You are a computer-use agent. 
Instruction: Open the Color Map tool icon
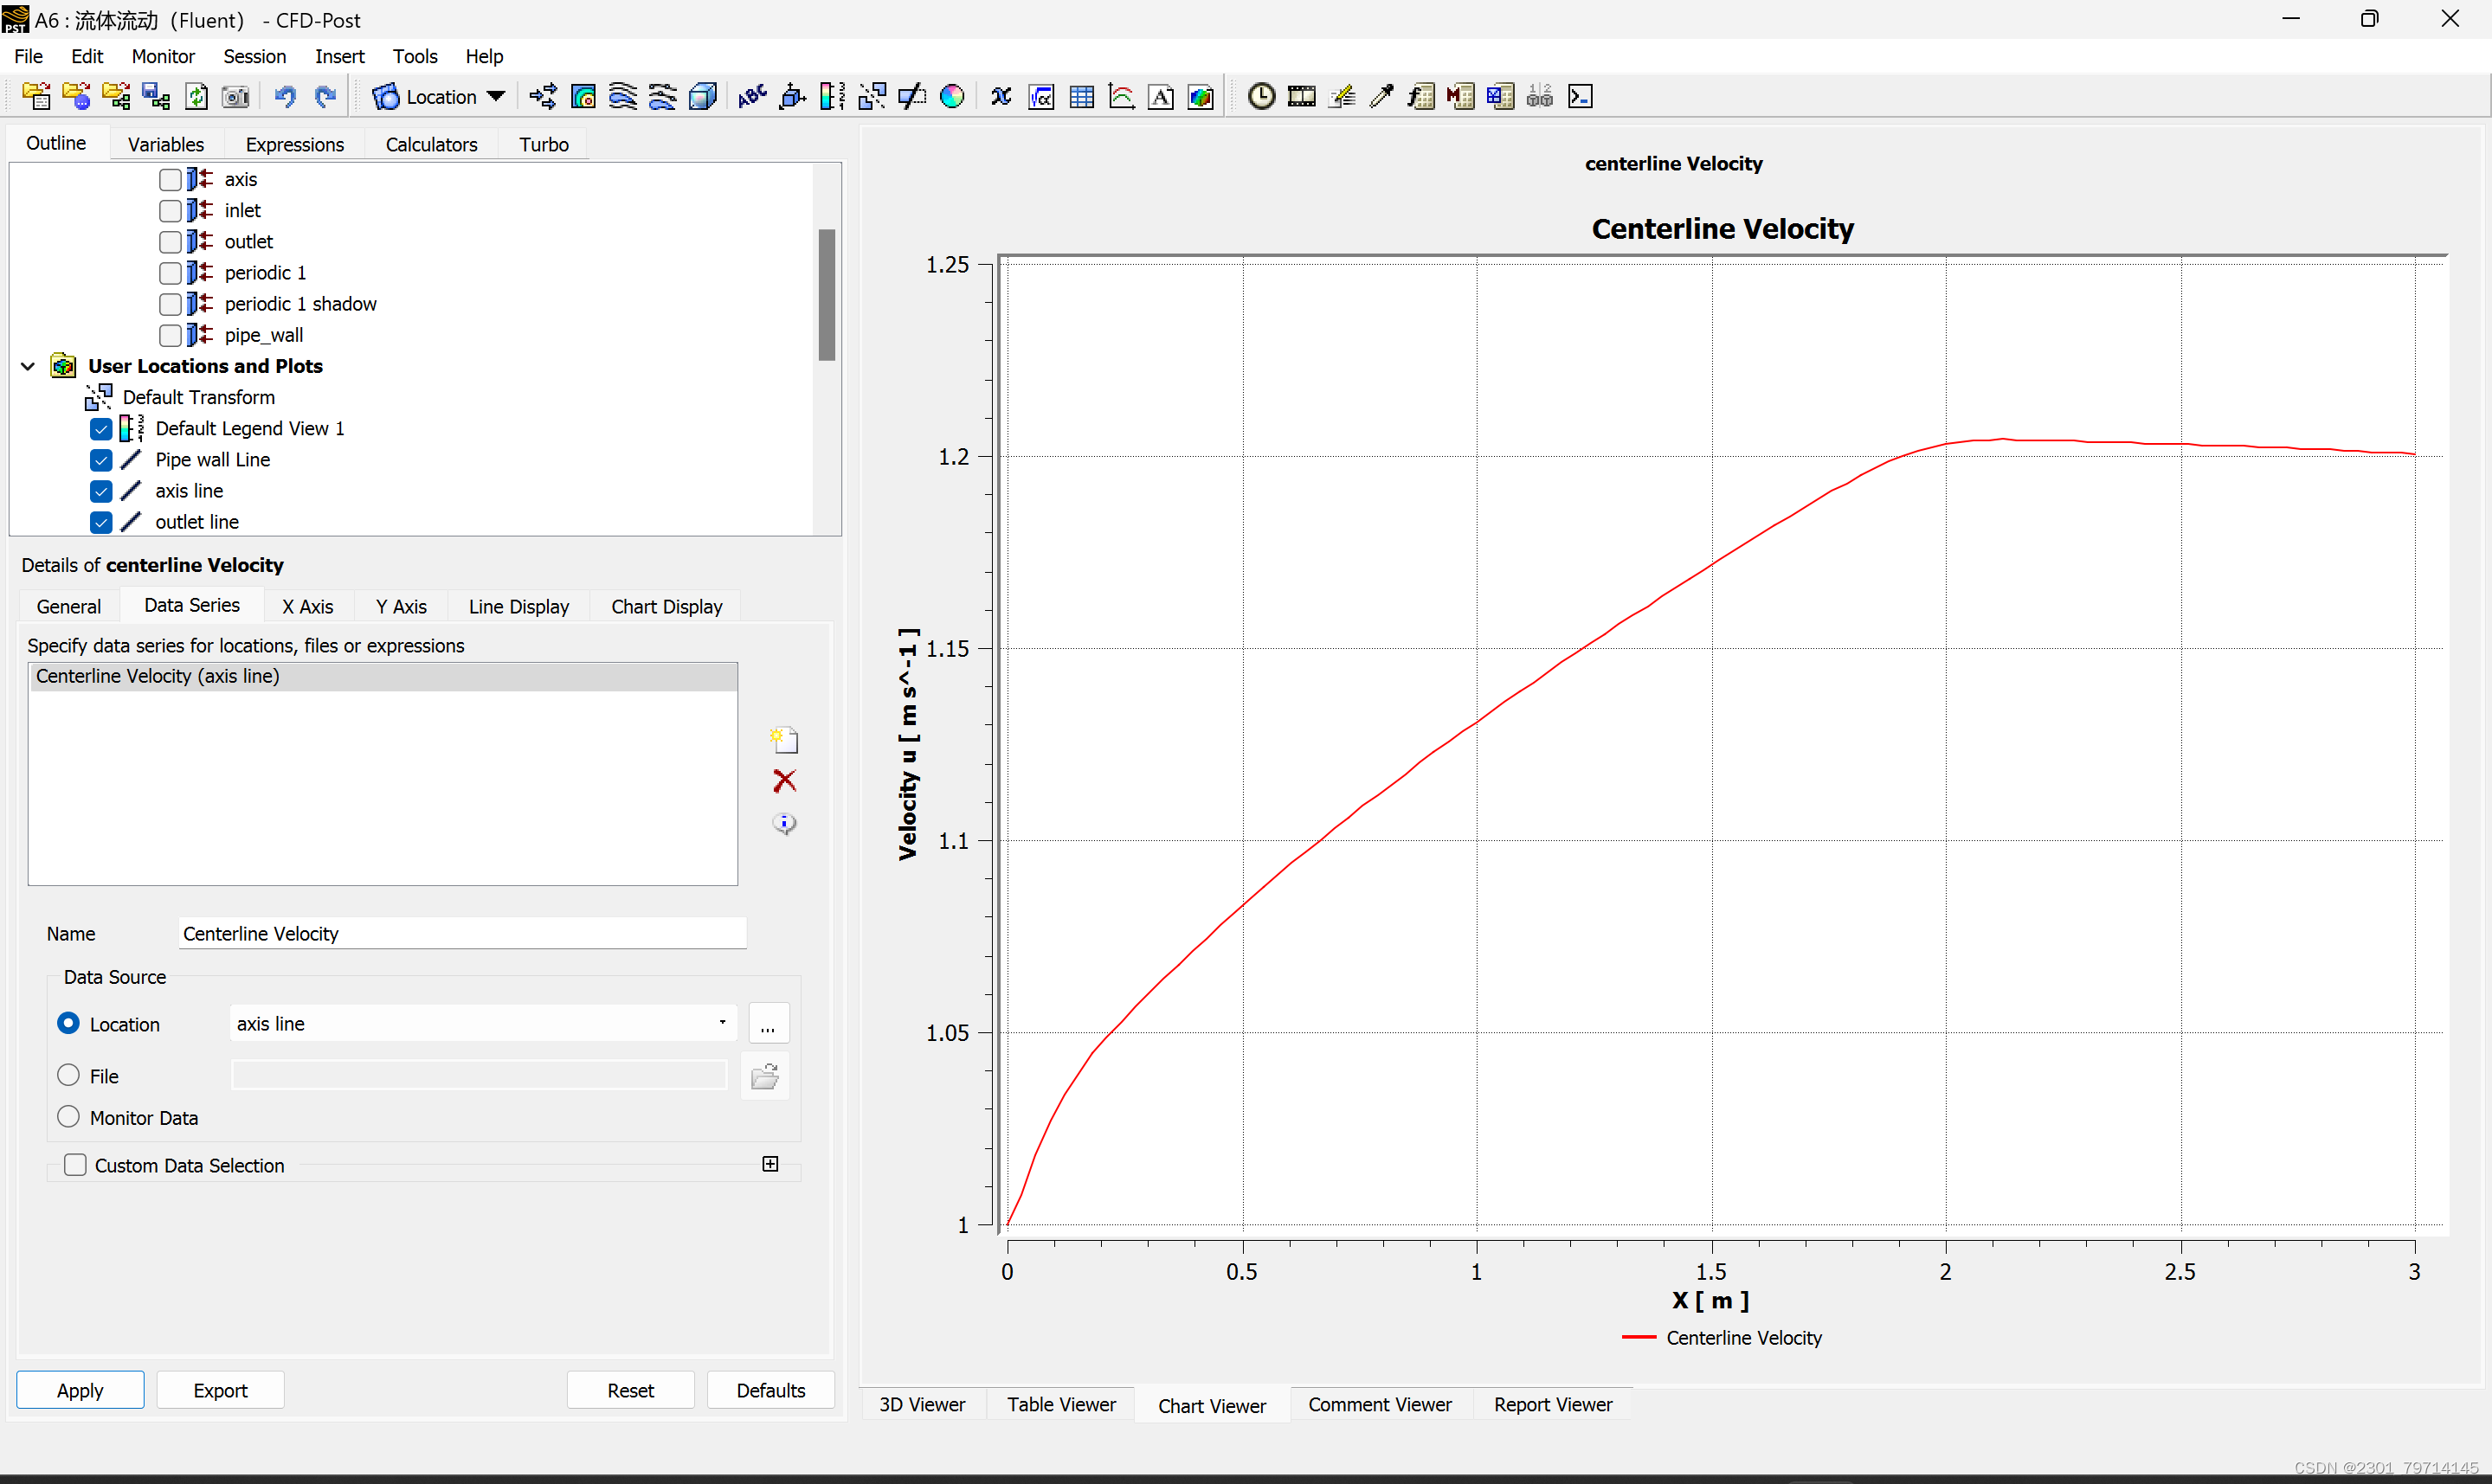pos(952,96)
